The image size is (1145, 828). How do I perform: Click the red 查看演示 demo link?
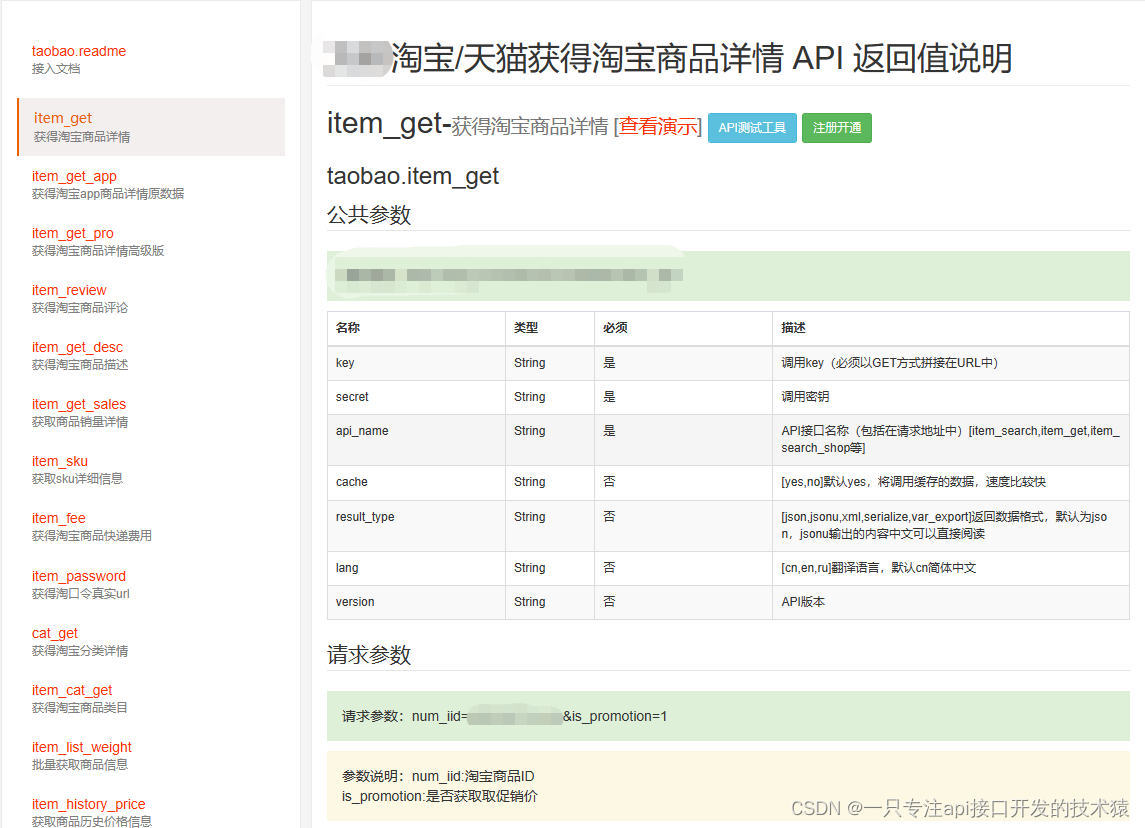click(x=658, y=127)
